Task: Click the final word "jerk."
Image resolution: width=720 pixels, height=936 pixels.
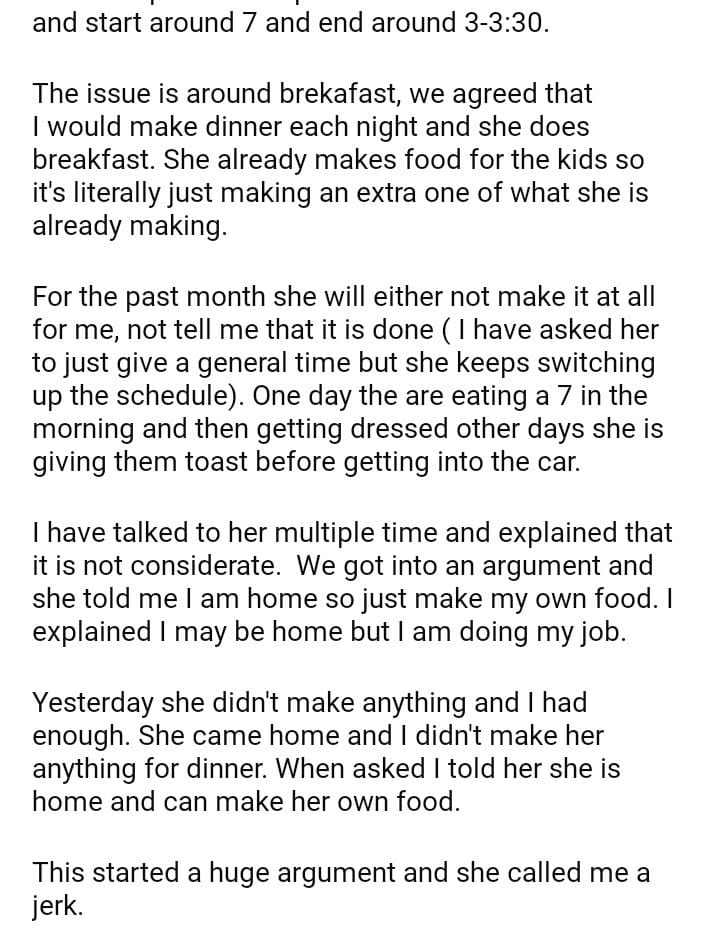Action: click(x=58, y=906)
